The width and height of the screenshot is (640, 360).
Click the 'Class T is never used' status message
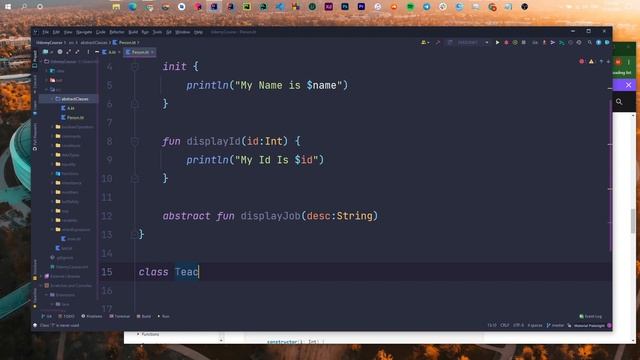tap(60, 325)
